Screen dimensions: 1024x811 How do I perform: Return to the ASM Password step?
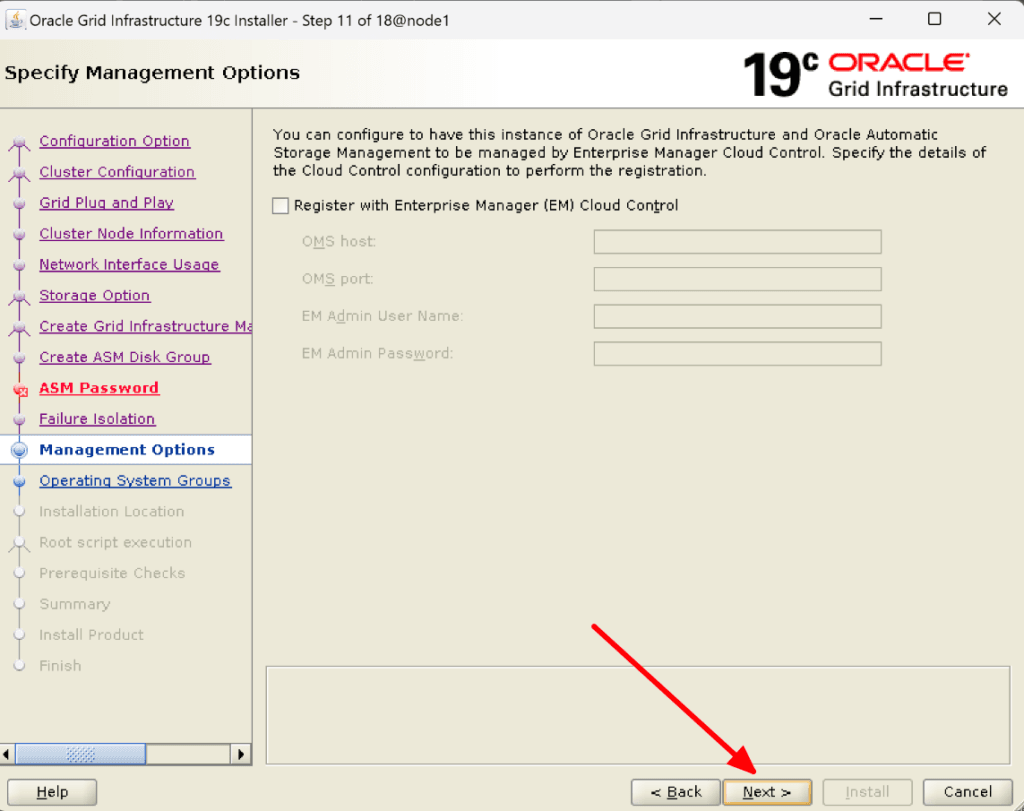tap(99, 388)
